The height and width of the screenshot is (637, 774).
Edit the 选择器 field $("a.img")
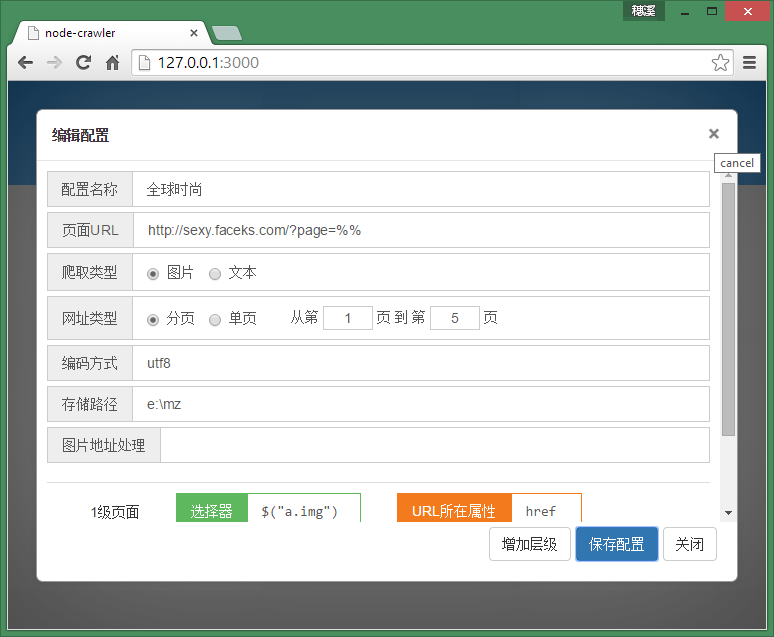304,509
